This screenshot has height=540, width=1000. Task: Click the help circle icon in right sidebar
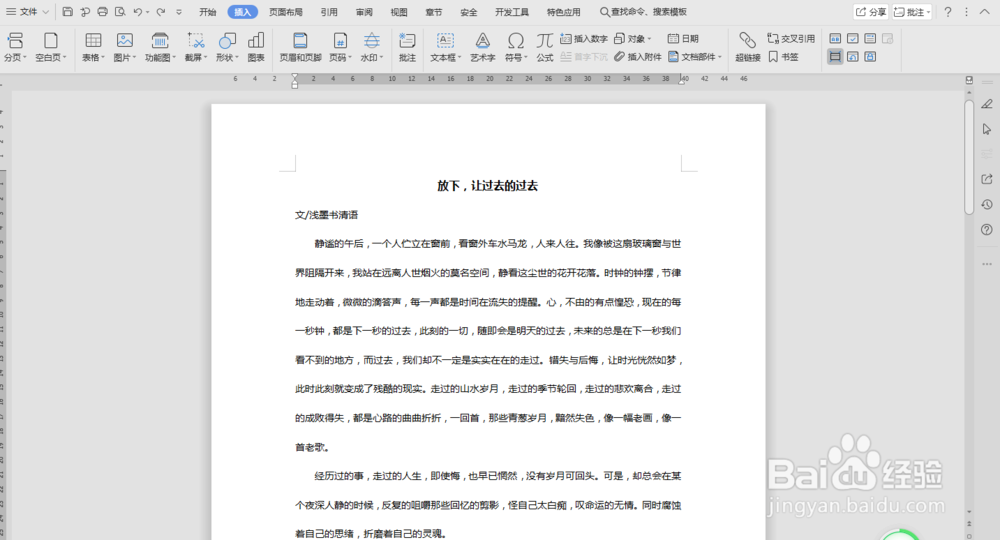pyautogui.click(x=987, y=230)
